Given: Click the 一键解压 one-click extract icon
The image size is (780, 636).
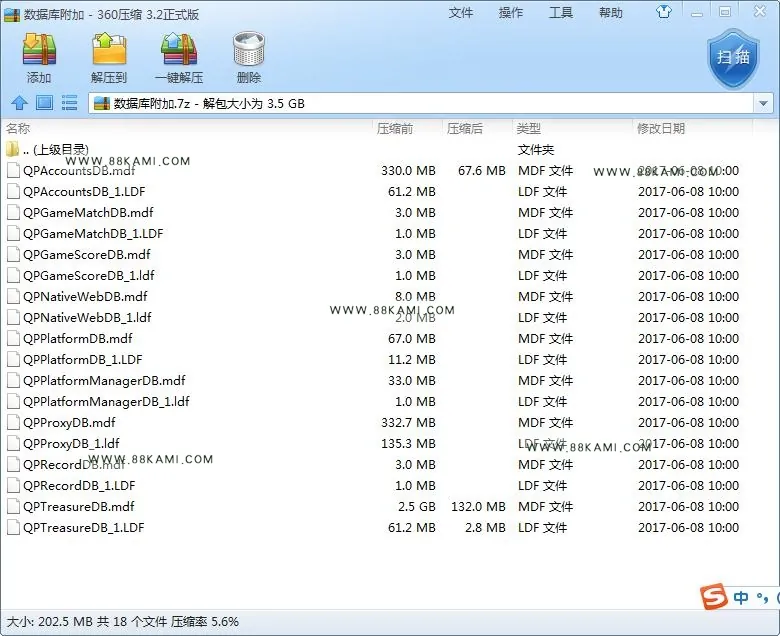Looking at the screenshot, I should pyautogui.click(x=179, y=49).
